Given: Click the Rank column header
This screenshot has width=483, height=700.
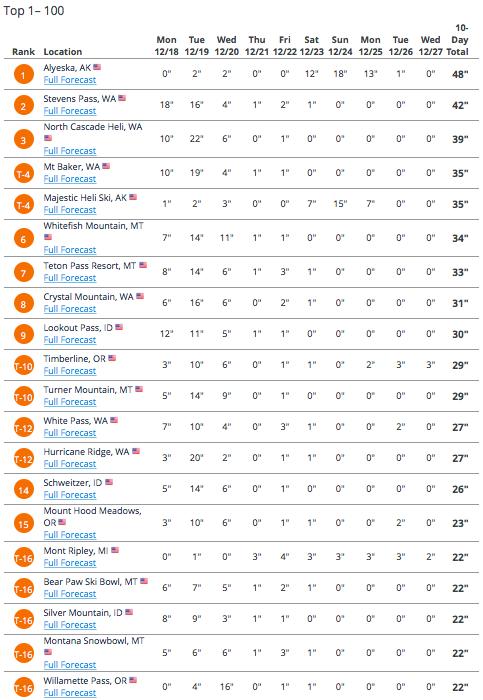Looking at the screenshot, I should click(x=23, y=52).
